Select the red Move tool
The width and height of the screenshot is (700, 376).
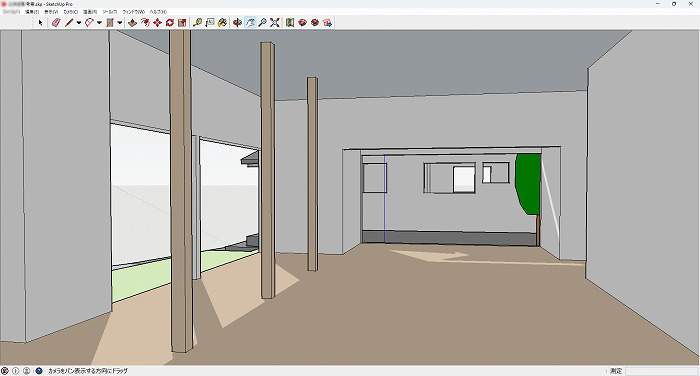click(x=157, y=22)
